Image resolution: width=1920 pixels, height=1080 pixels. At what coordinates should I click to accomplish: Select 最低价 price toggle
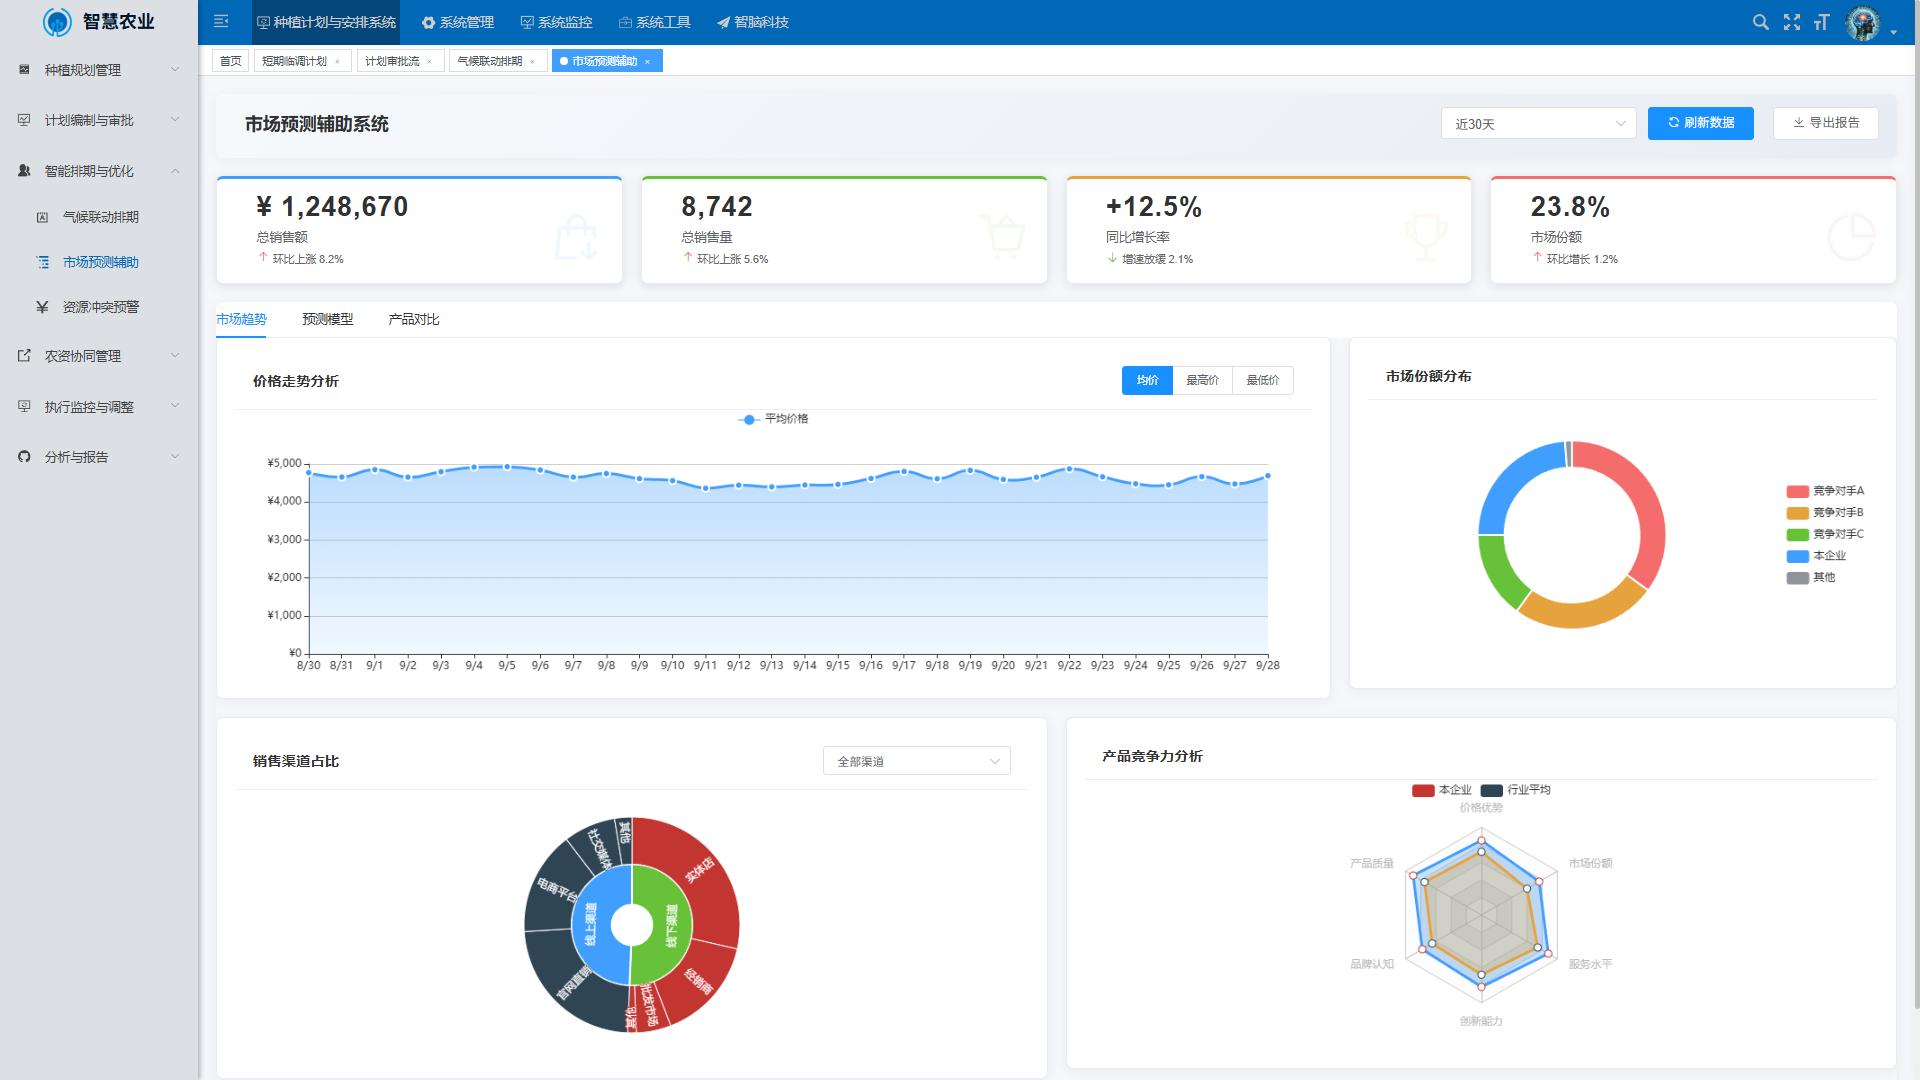1262,380
